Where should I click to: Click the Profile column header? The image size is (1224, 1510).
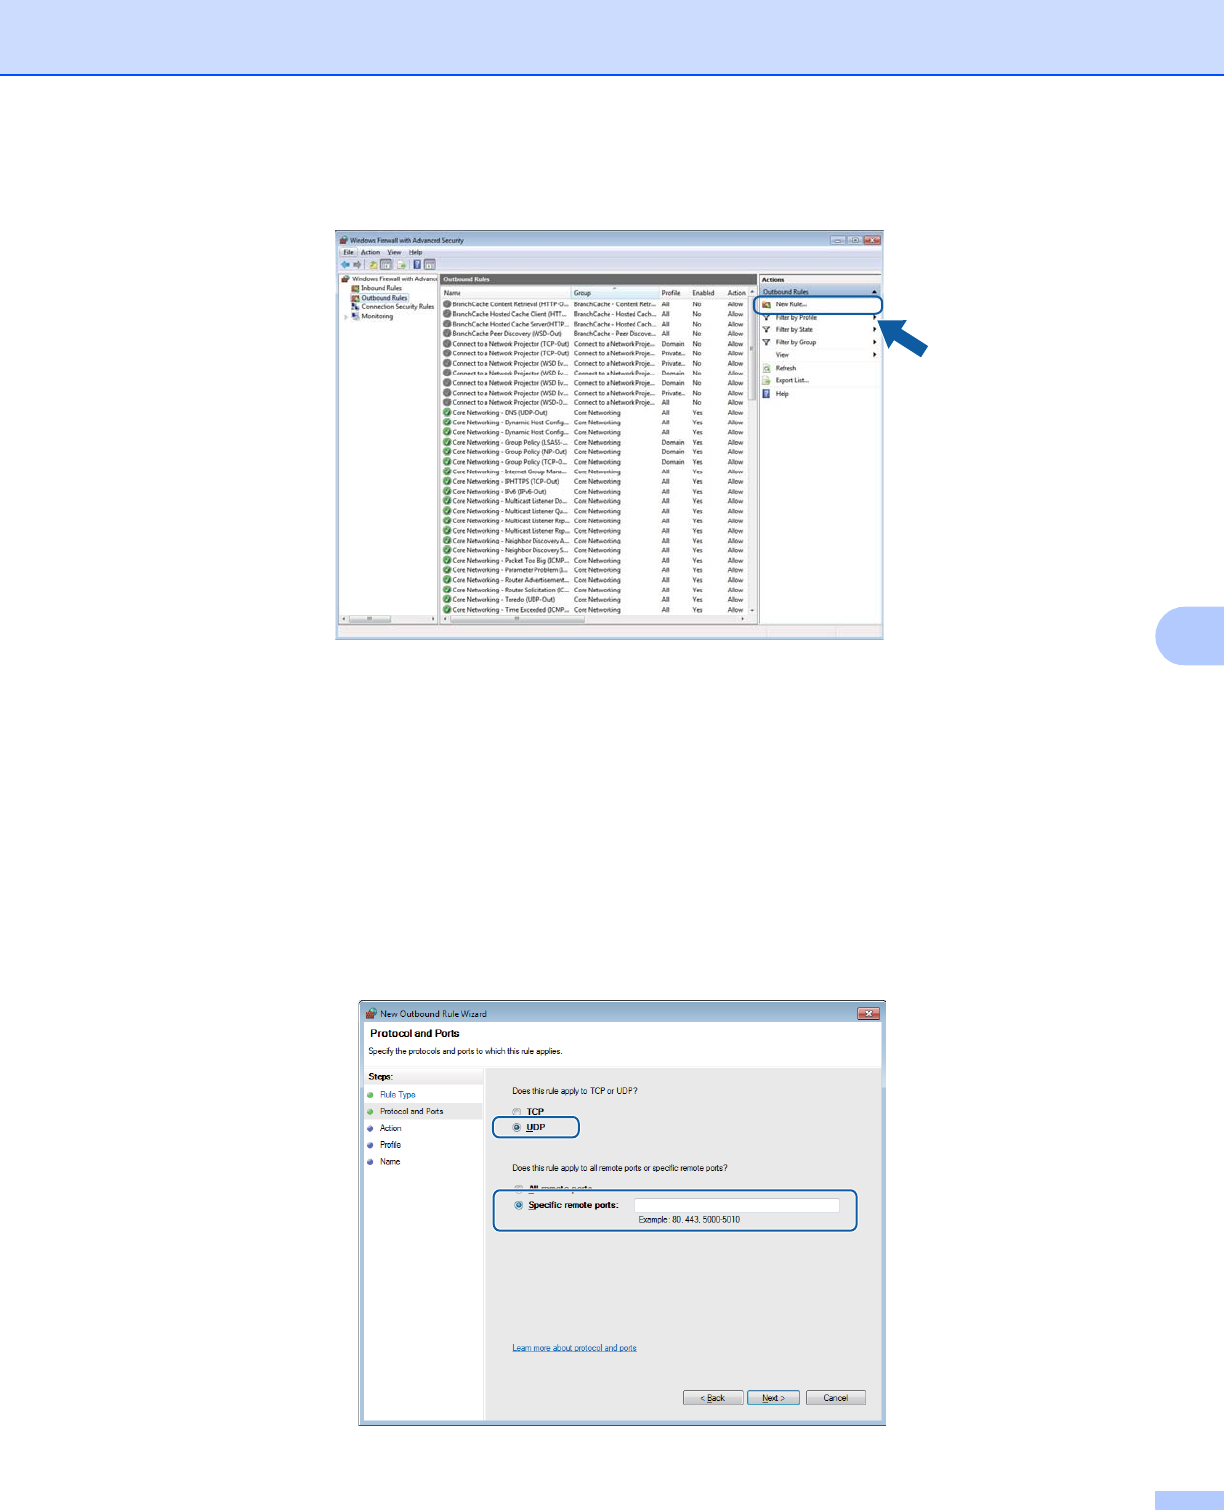coord(671,293)
